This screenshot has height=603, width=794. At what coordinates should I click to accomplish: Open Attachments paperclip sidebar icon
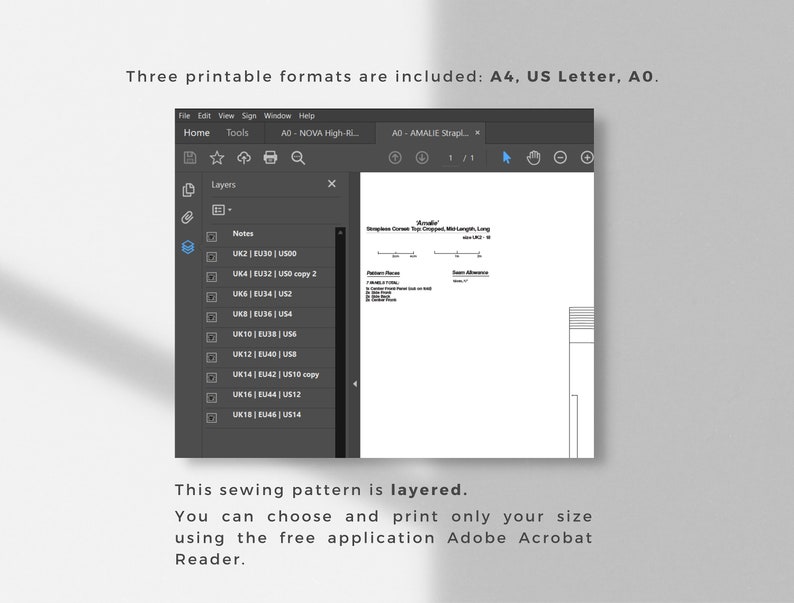click(x=187, y=218)
